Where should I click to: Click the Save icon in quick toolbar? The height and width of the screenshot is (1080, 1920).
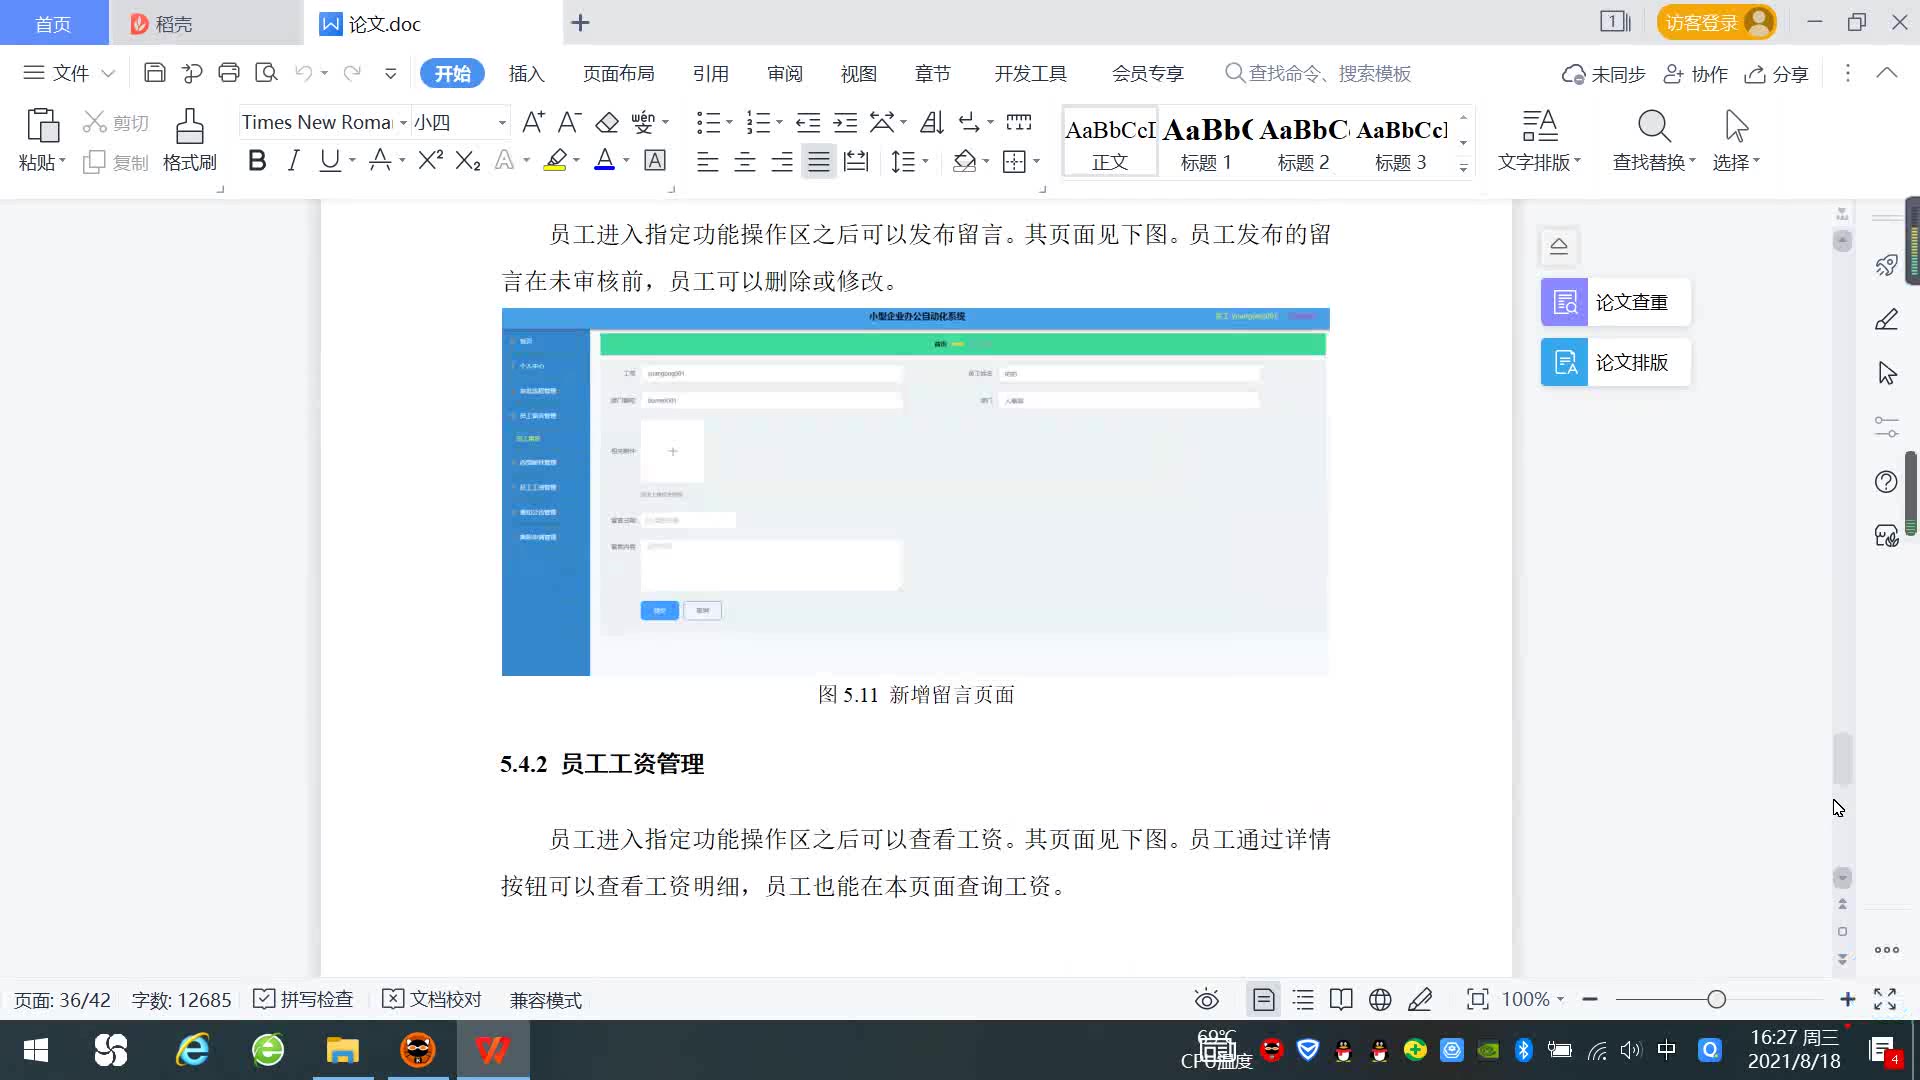click(x=154, y=73)
